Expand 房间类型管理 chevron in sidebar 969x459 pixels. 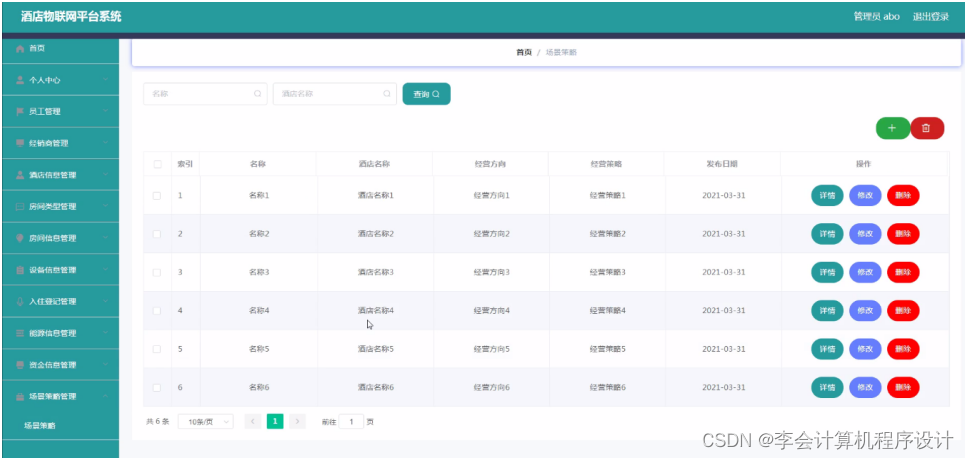point(106,206)
